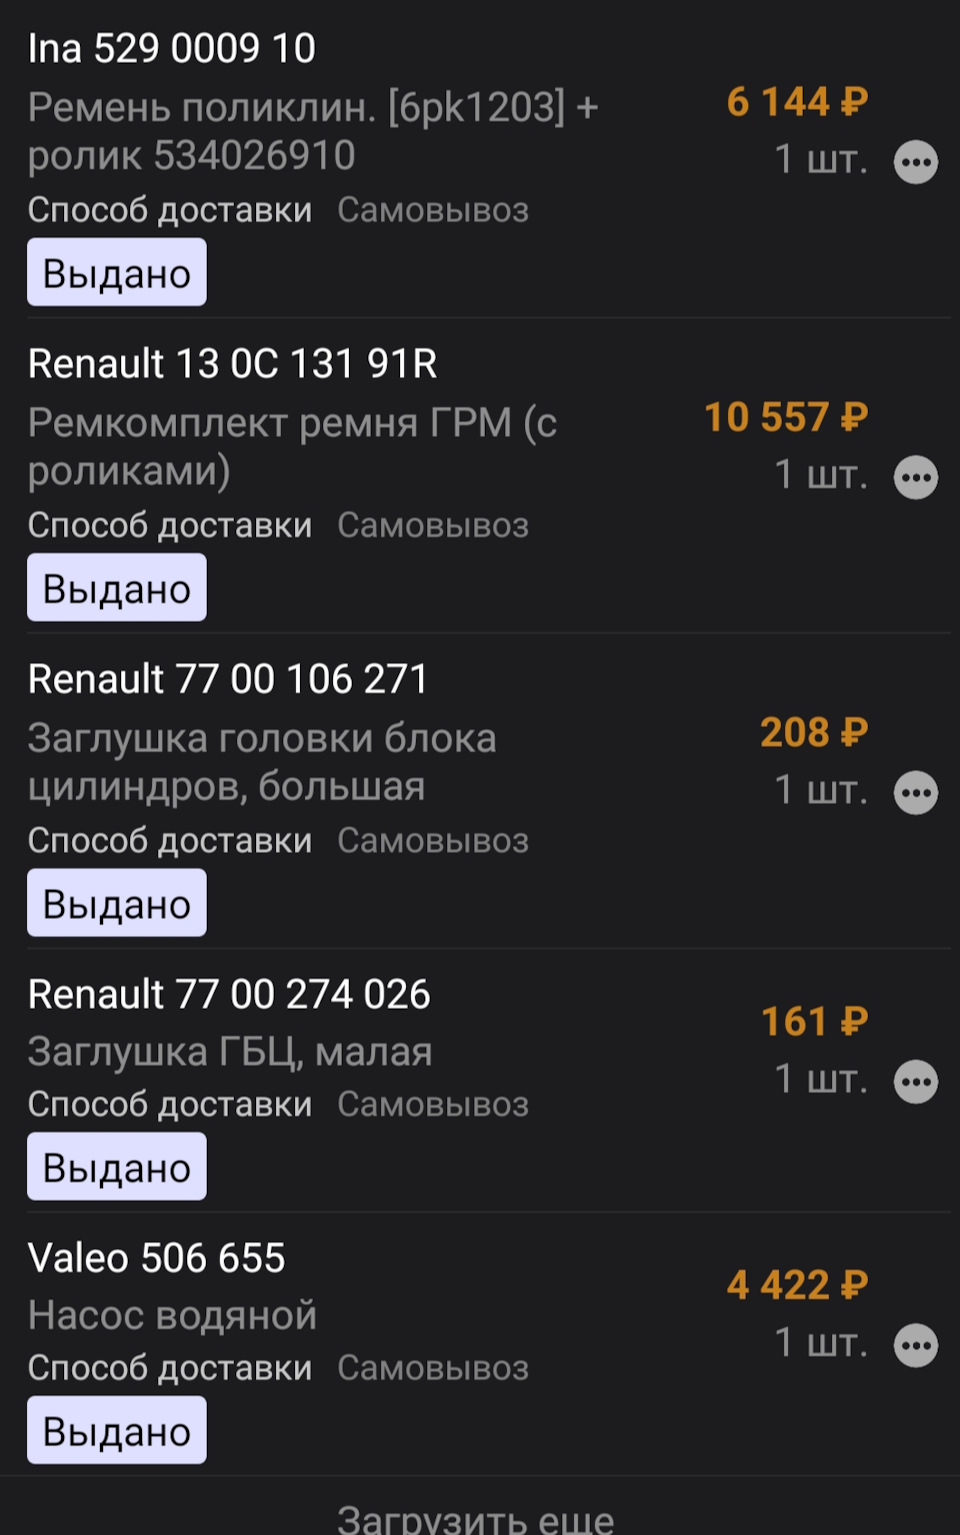Open the Renault 77 00 274 026 item
Screen dimensions: 960x1535
229,994
